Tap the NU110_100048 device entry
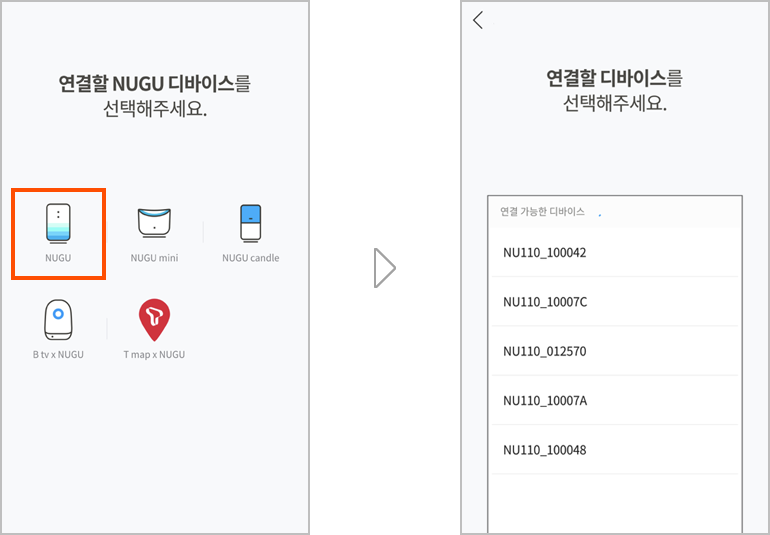Image resolution: width=770 pixels, height=535 pixels. 615,450
